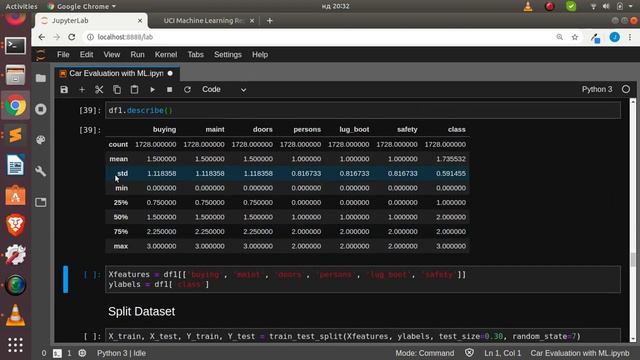
Task: Click the notebook trust shield status icon
Action: [x=469, y=353]
